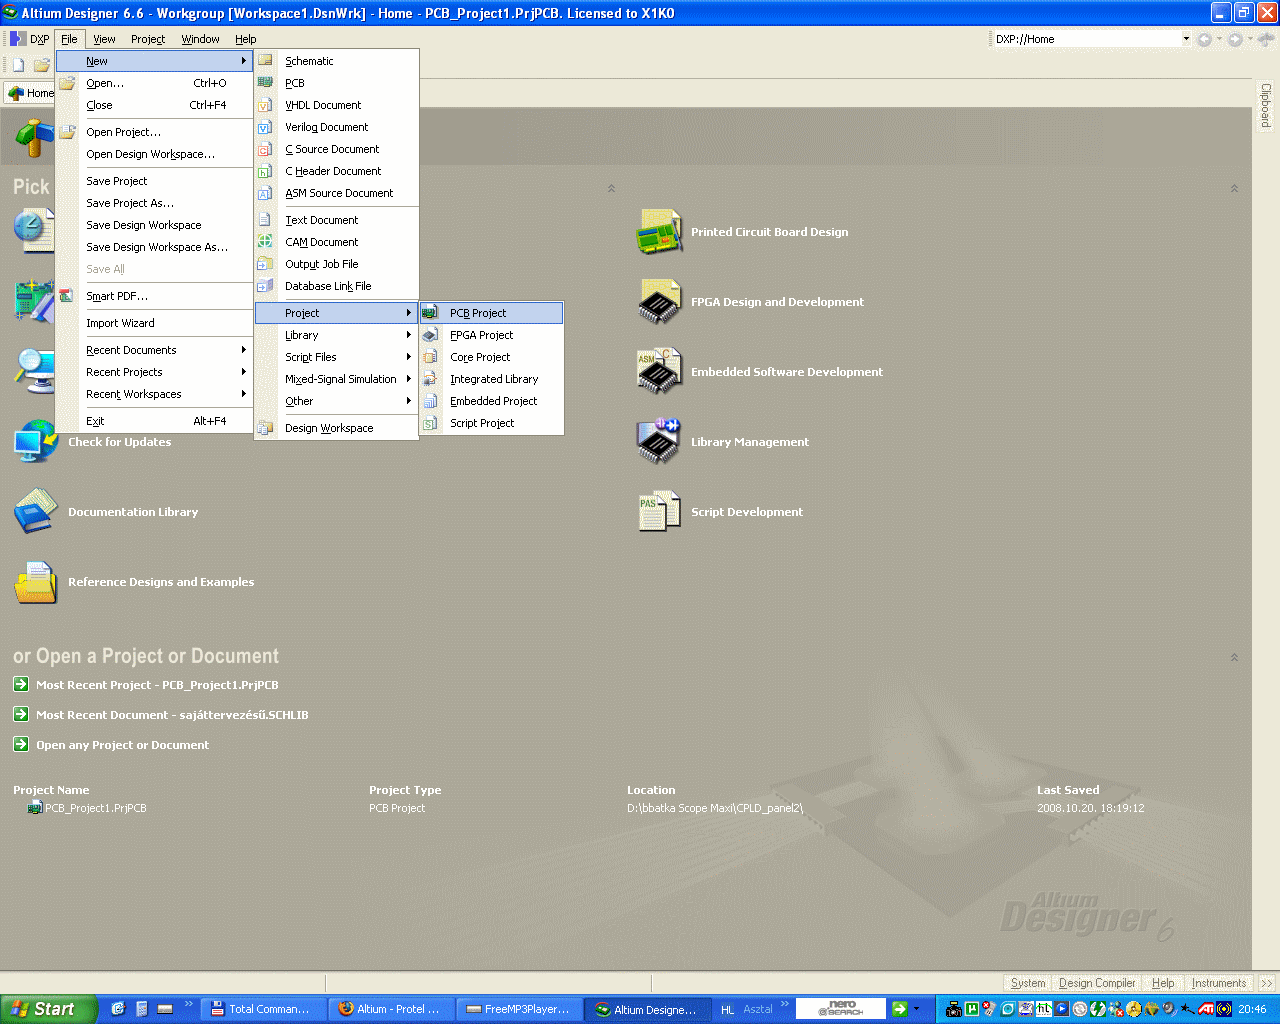Screen dimensions: 1280x1024
Task: Click the DXP://Home address field
Action: pos(1086,39)
